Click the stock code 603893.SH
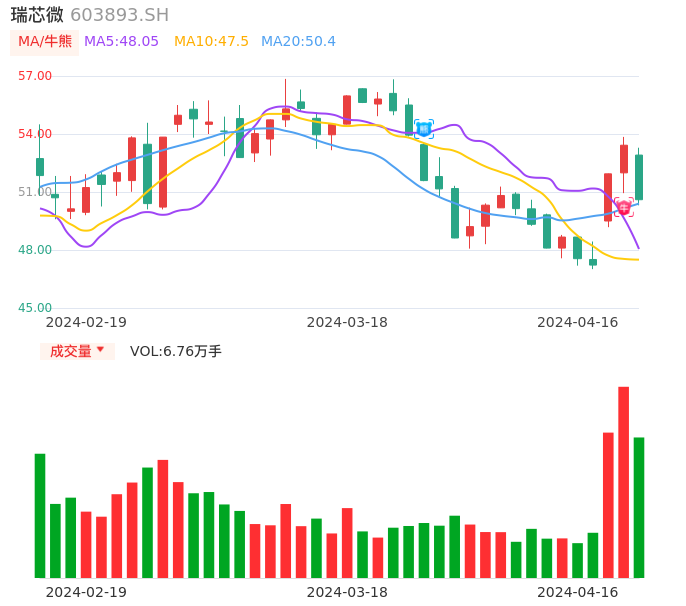The image size is (686, 606). pos(119,15)
